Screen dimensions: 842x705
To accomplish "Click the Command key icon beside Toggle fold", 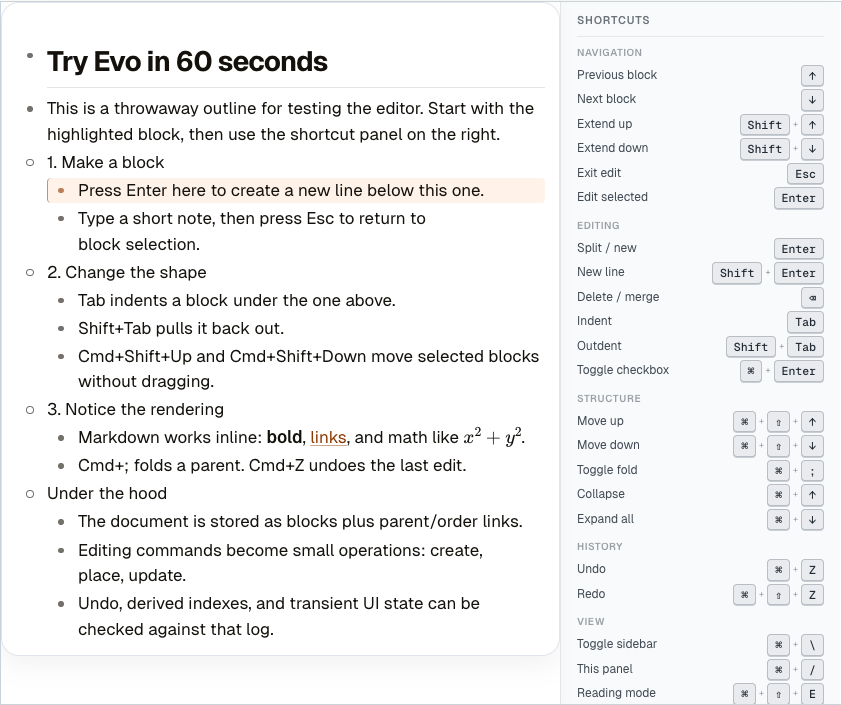I will point(779,470).
